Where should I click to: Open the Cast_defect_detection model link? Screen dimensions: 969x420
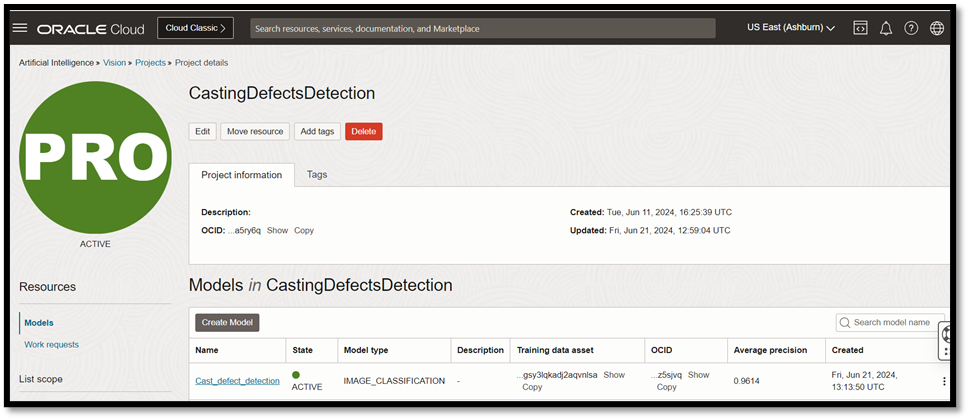[237, 381]
